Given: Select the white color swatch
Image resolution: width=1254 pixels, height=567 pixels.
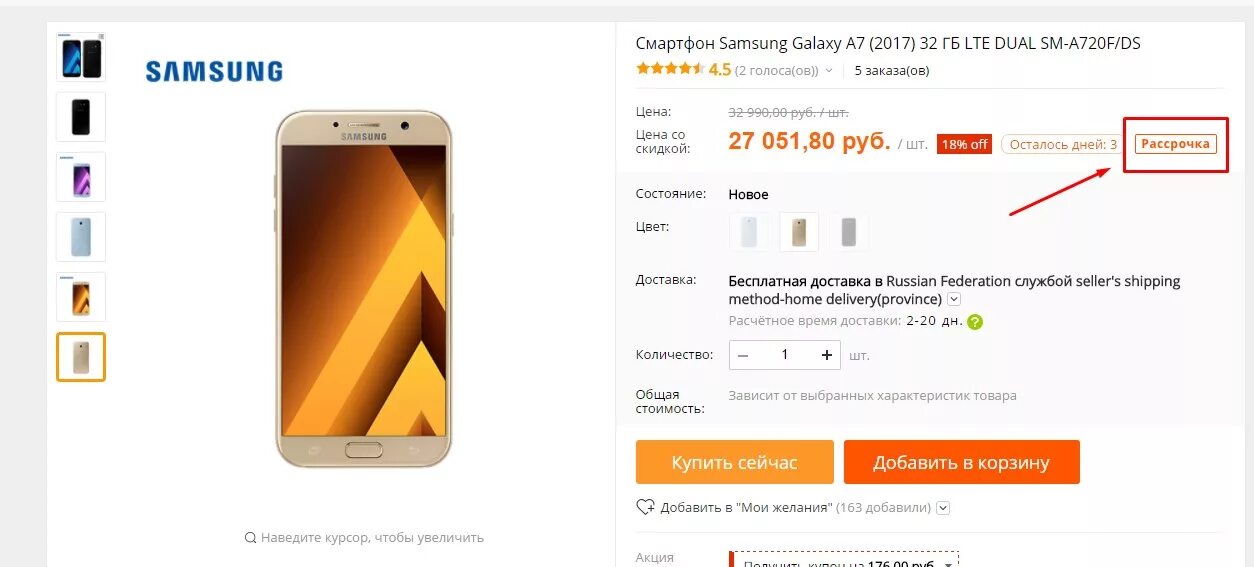Looking at the screenshot, I should [749, 232].
